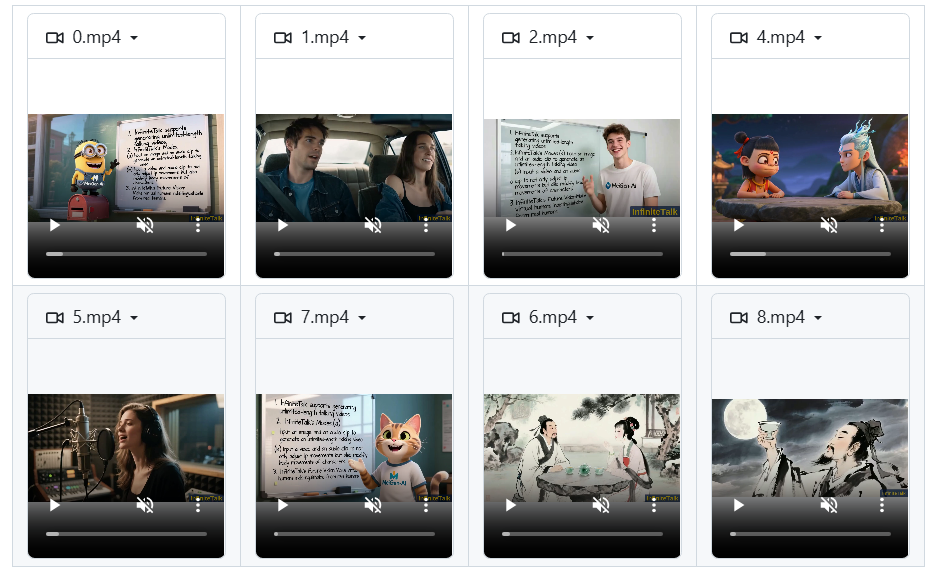Unmute the 5.mp4 video
933x581 pixels.
145,505
